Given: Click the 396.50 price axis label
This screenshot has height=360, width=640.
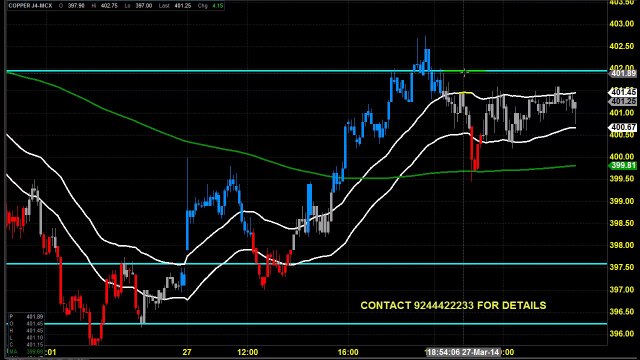Looking at the screenshot, I should pyautogui.click(x=622, y=312).
